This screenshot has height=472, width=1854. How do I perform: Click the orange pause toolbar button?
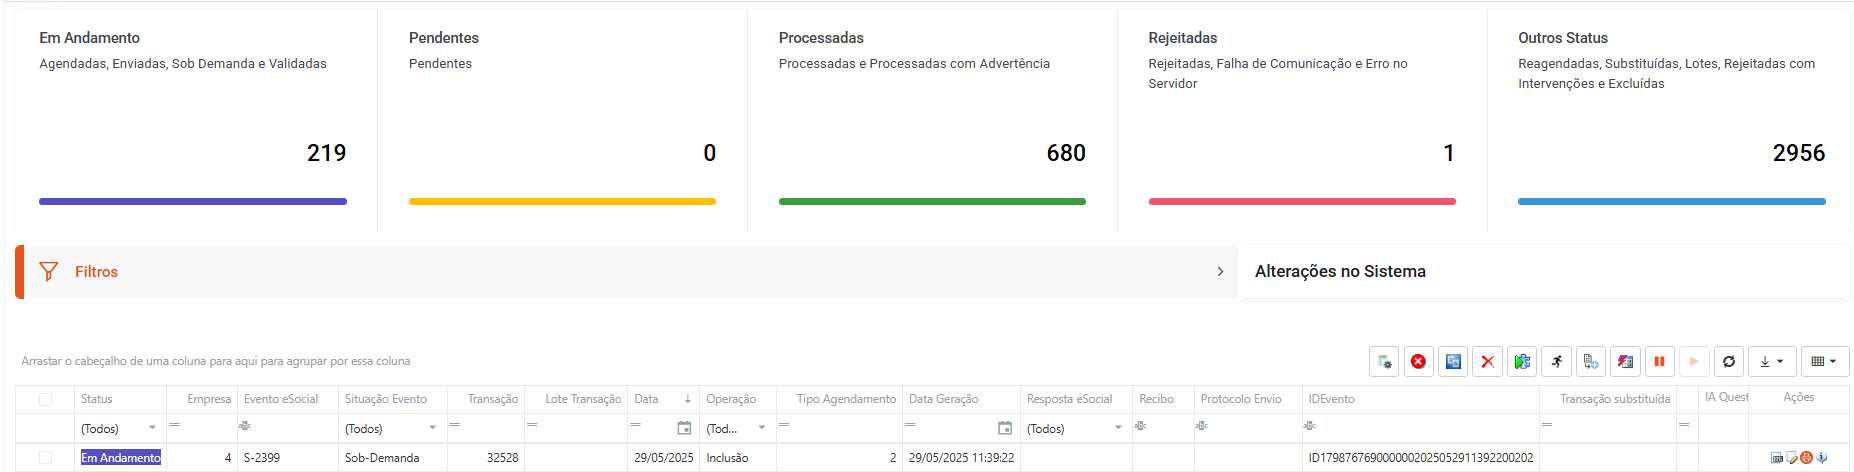click(1660, 361)
